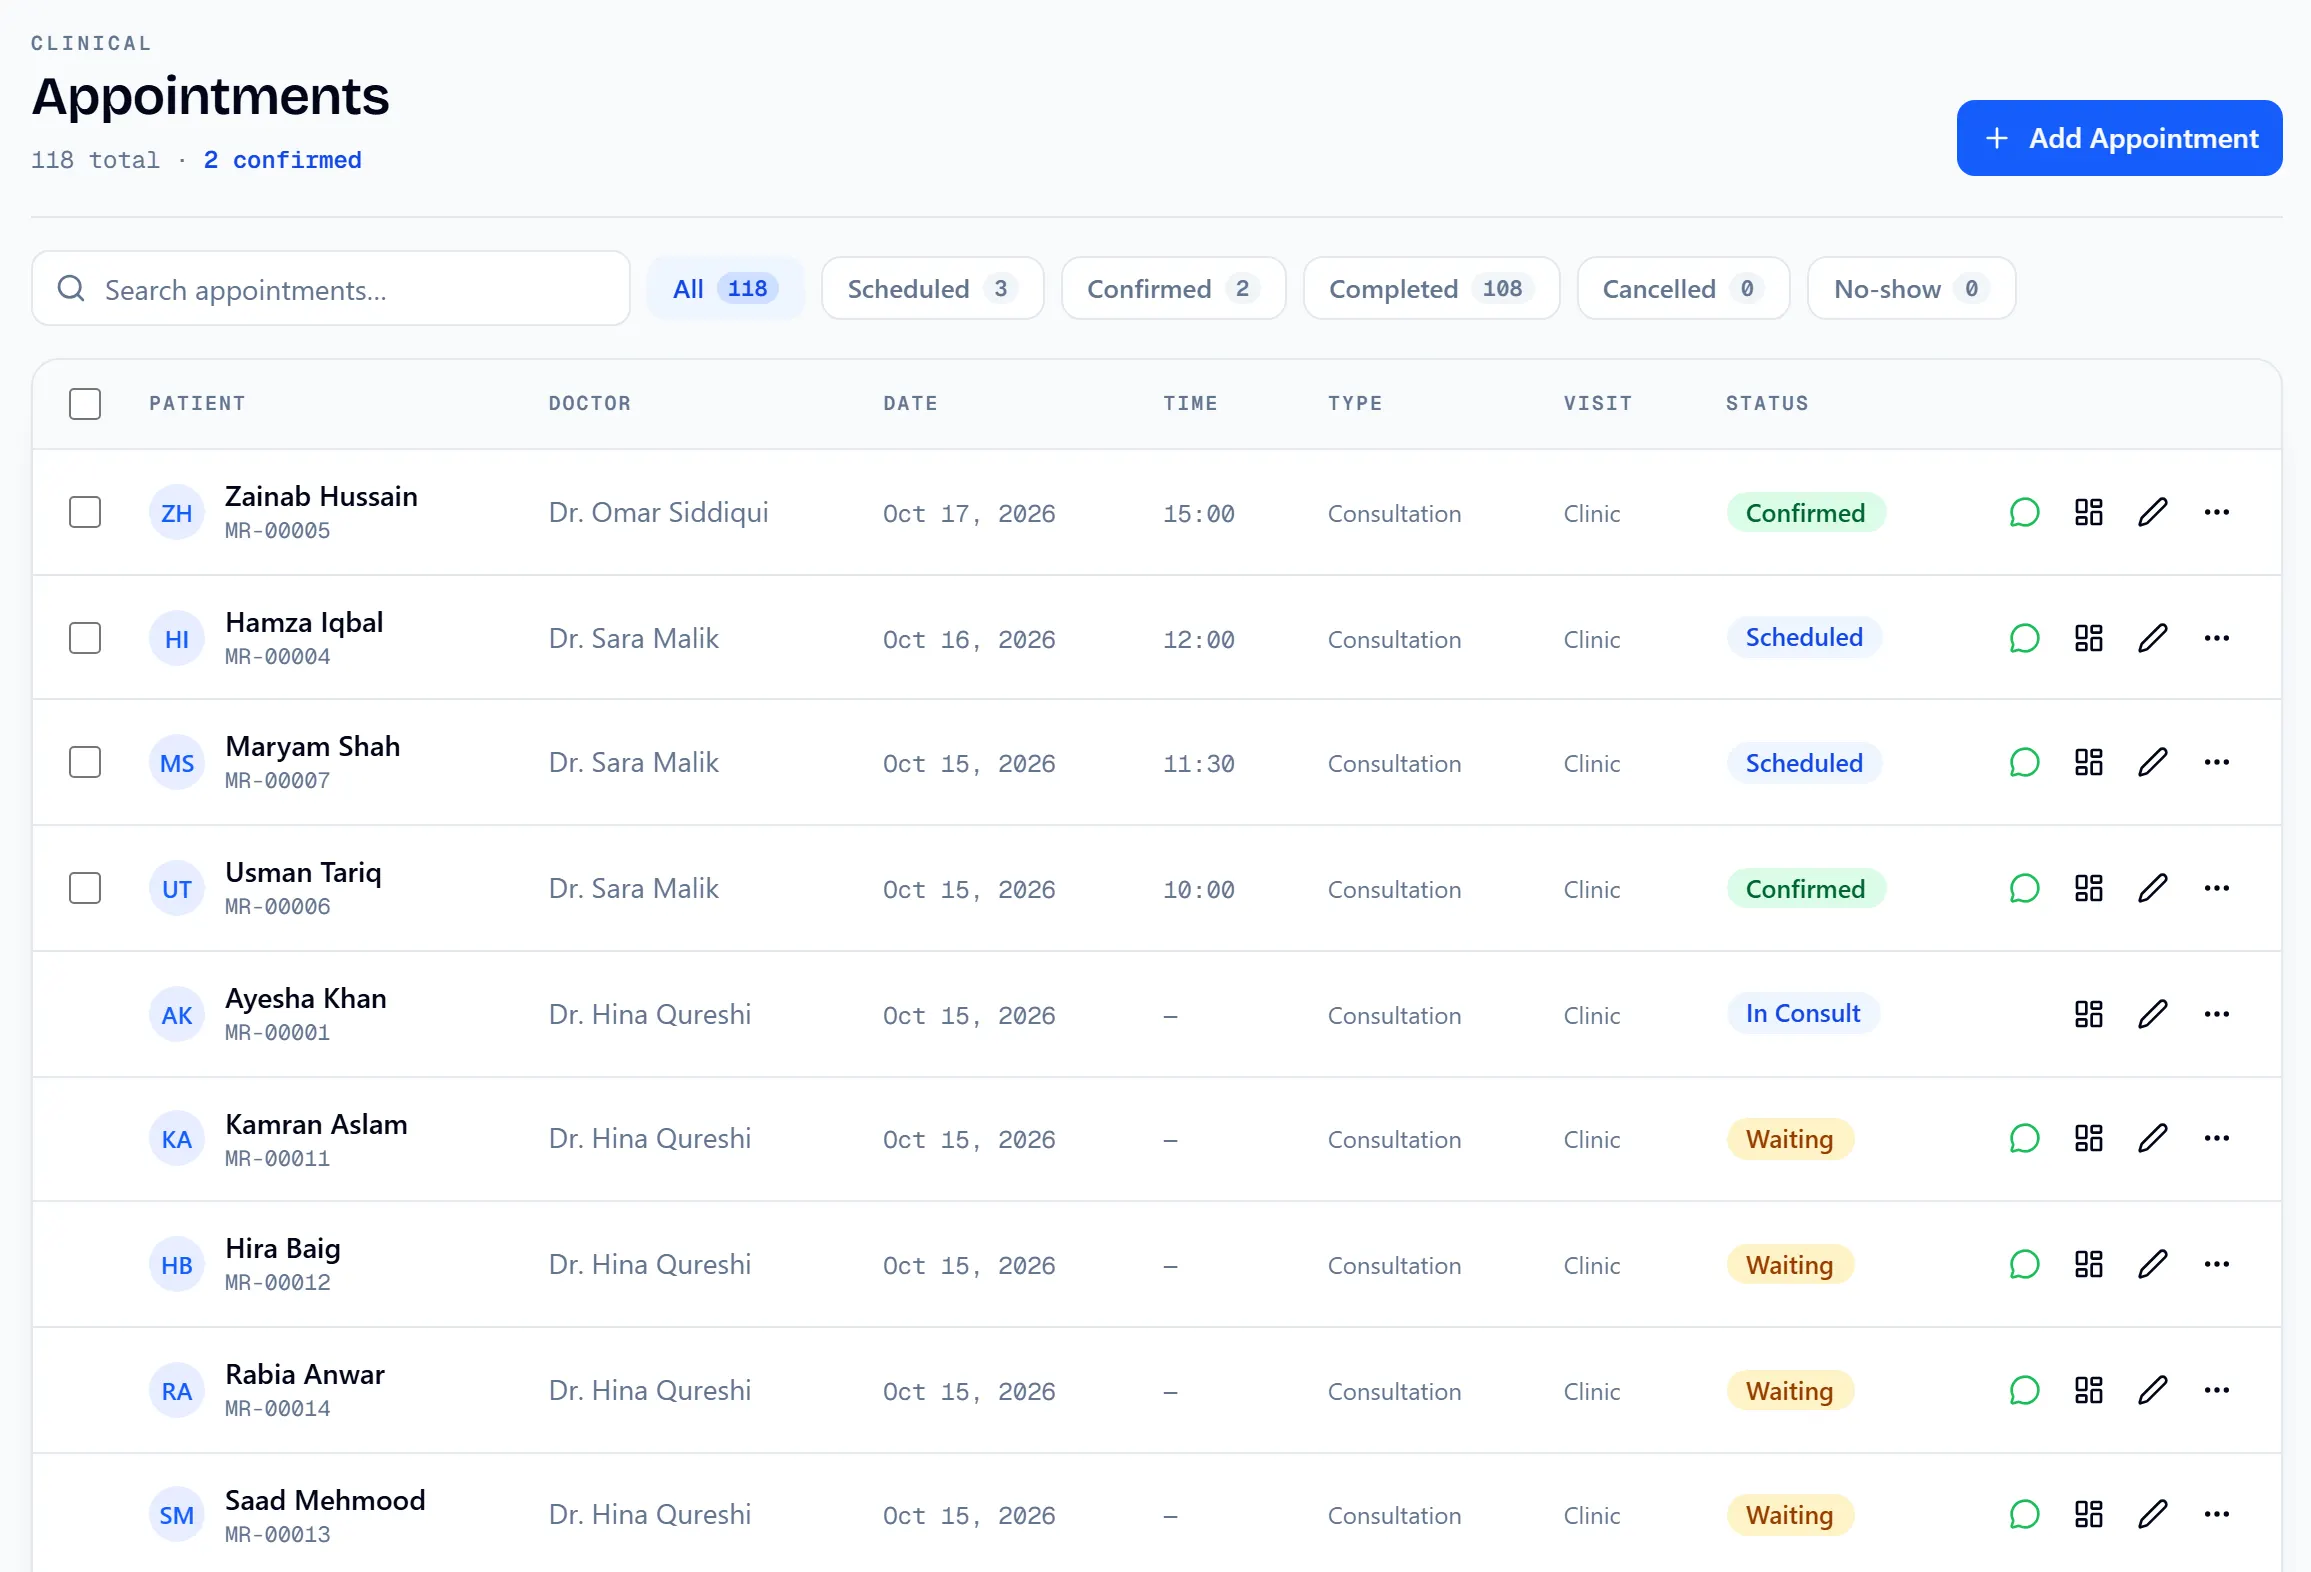The height and width of the screenshot is (1572, 2311).
Task: Click MR-00011 record number
Action: pyautogui.click(x=278, y=1158)
